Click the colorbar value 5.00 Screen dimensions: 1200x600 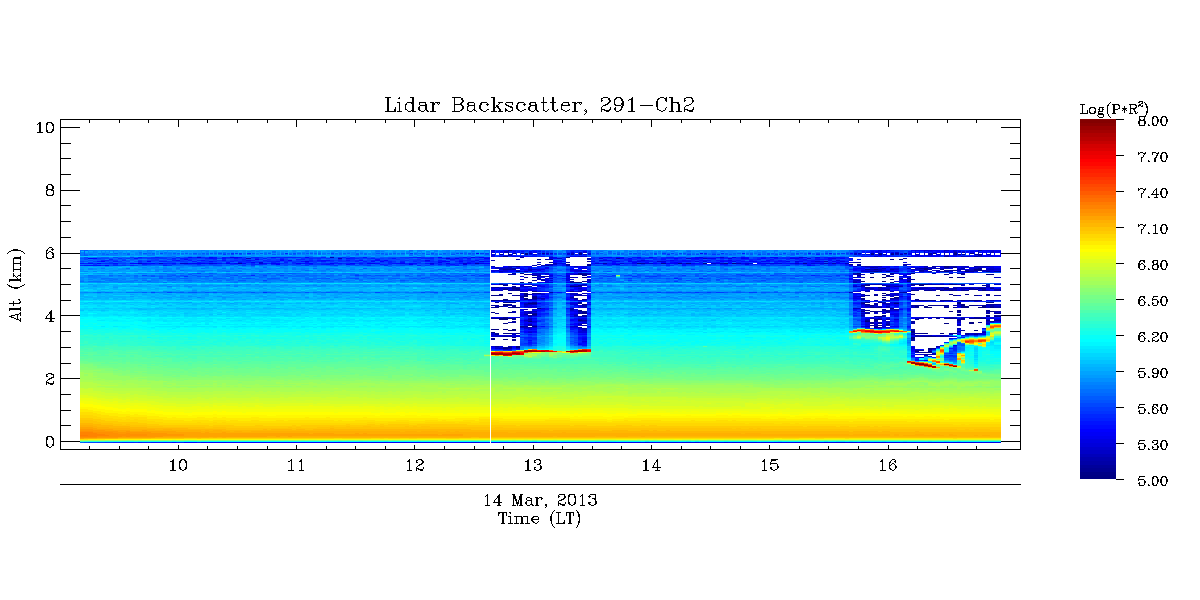[1154, 481]
